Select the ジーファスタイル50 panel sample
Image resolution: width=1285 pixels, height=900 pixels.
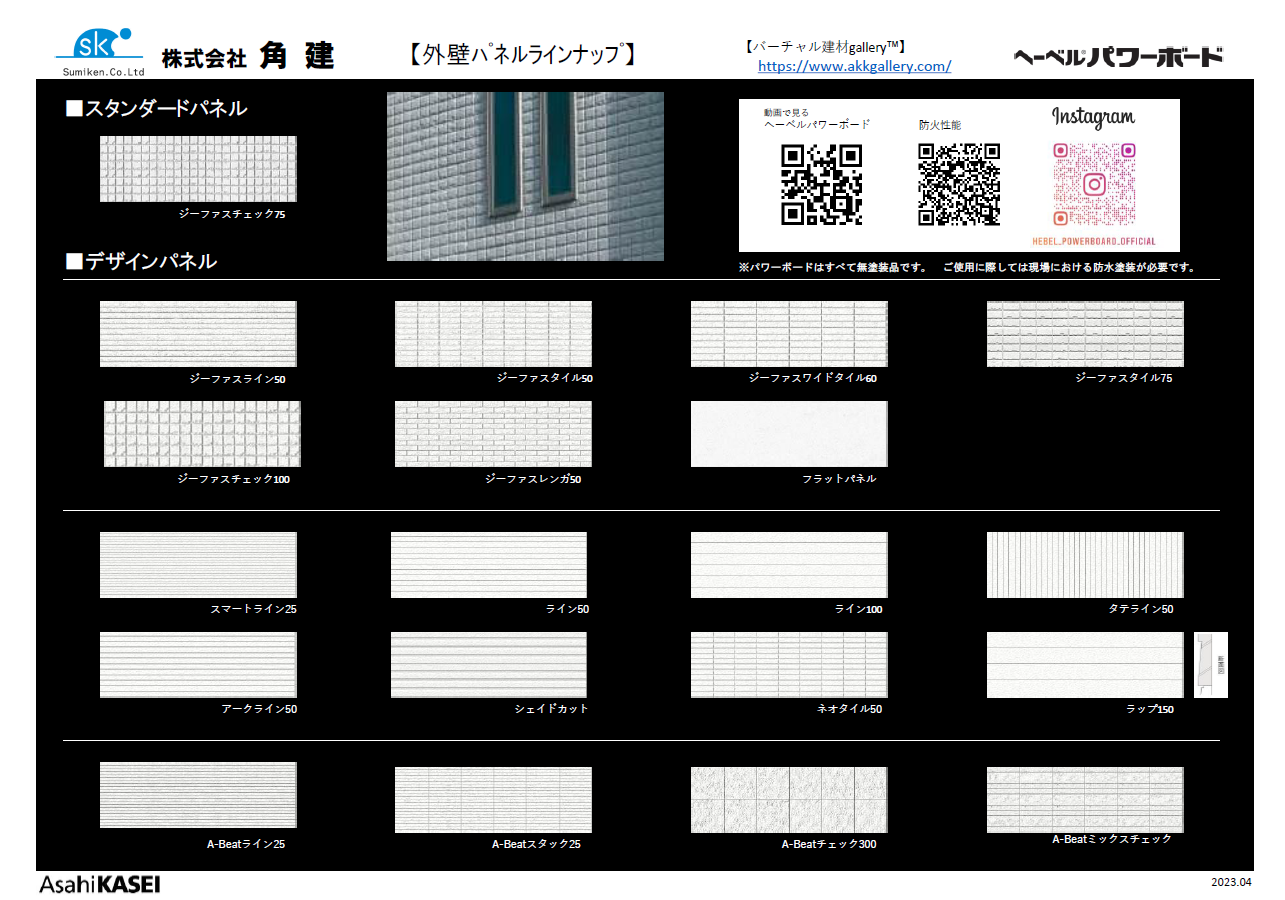pos(493,334)
